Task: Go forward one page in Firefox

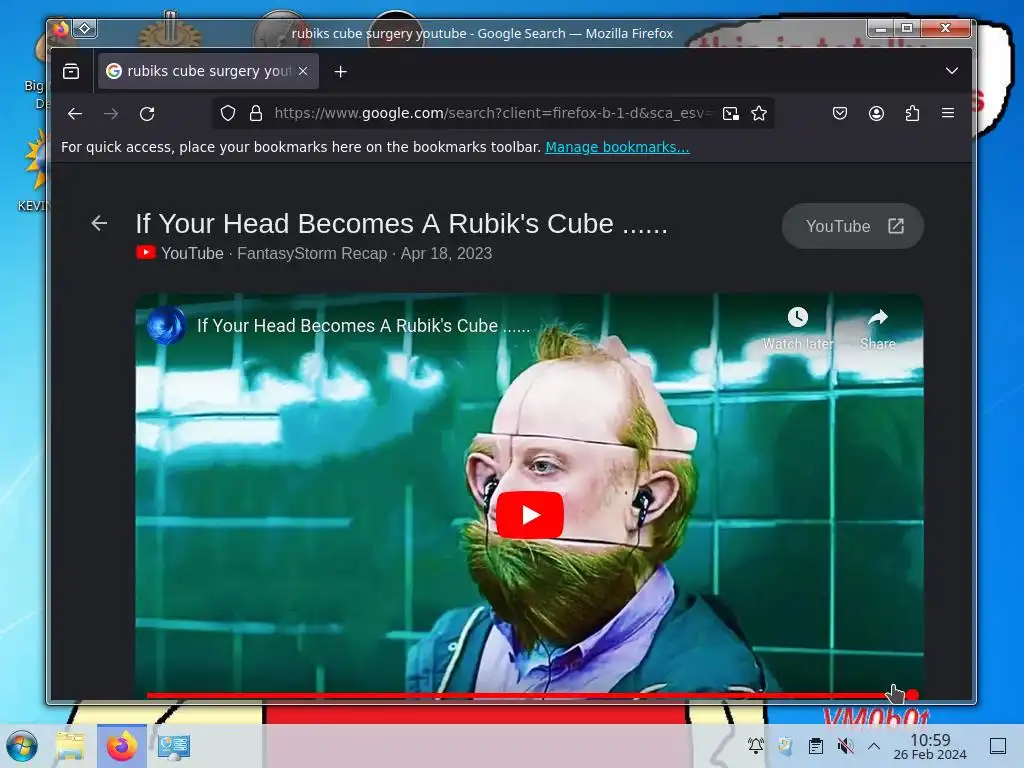Action: coord(111,114)
